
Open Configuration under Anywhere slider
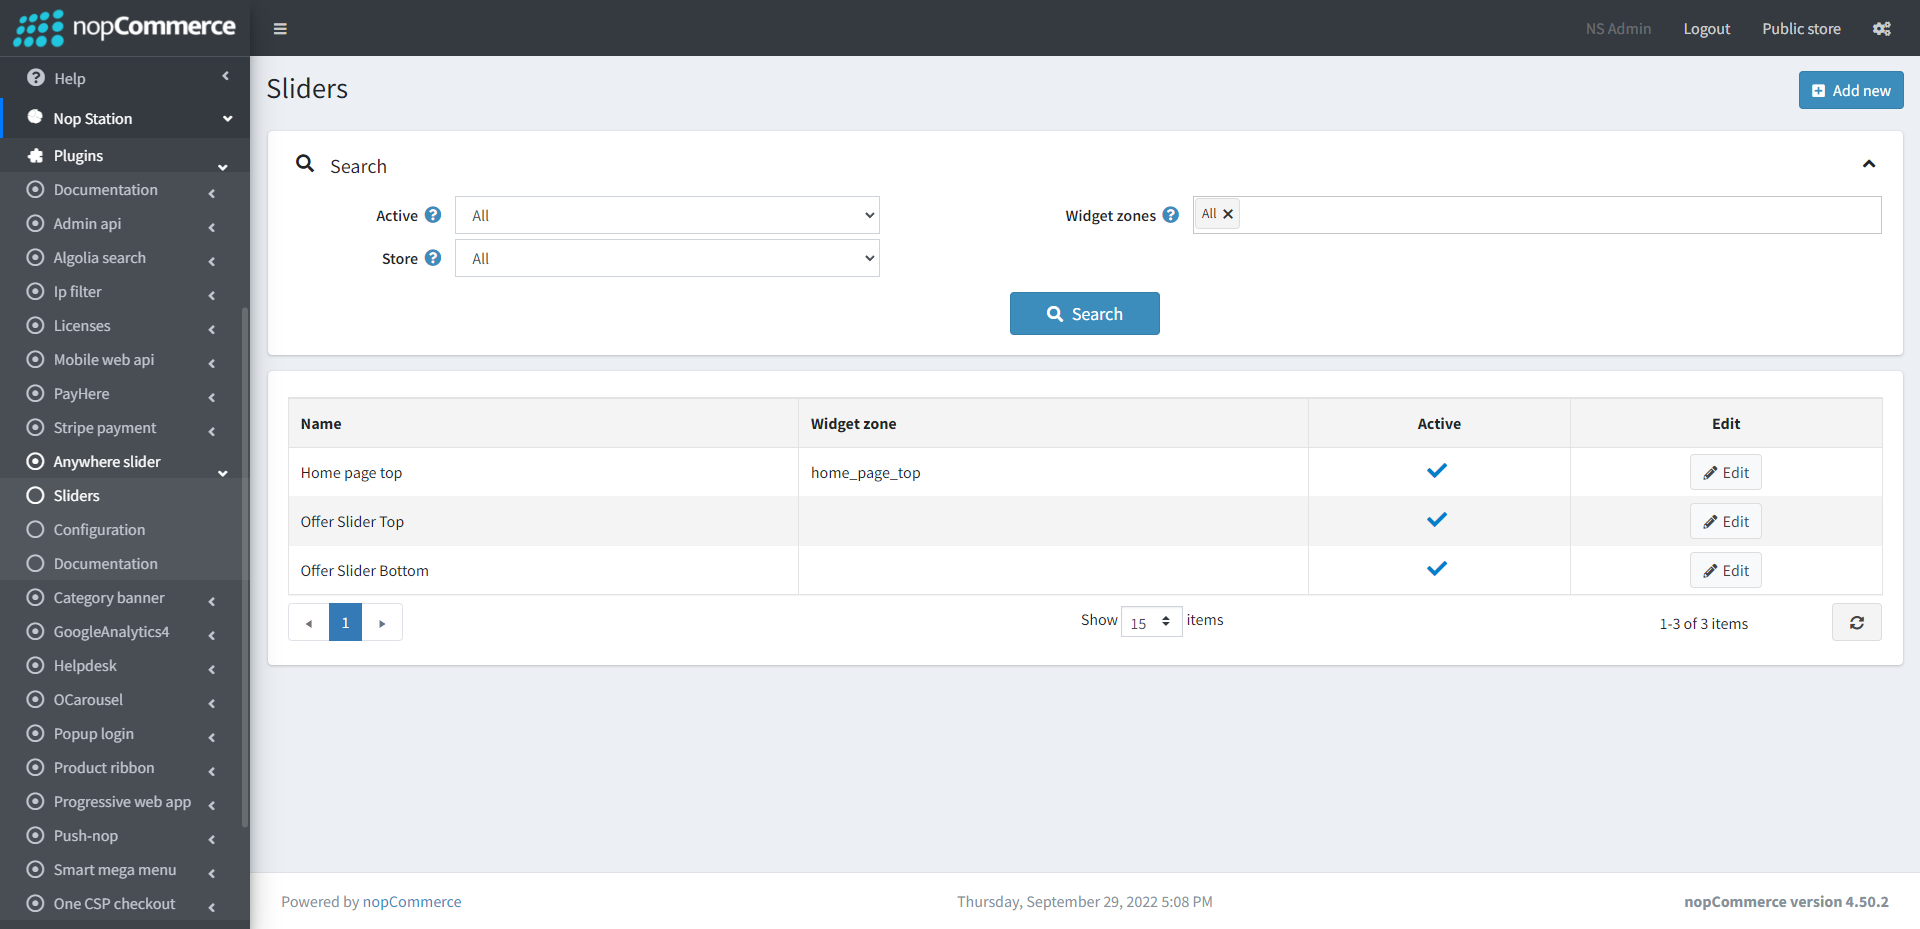click(x=99, y=530)
